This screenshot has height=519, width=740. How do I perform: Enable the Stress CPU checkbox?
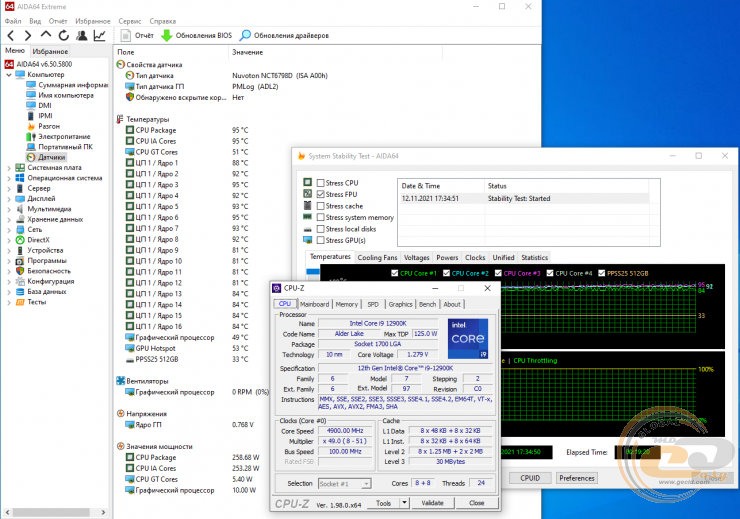coord(320,183)
